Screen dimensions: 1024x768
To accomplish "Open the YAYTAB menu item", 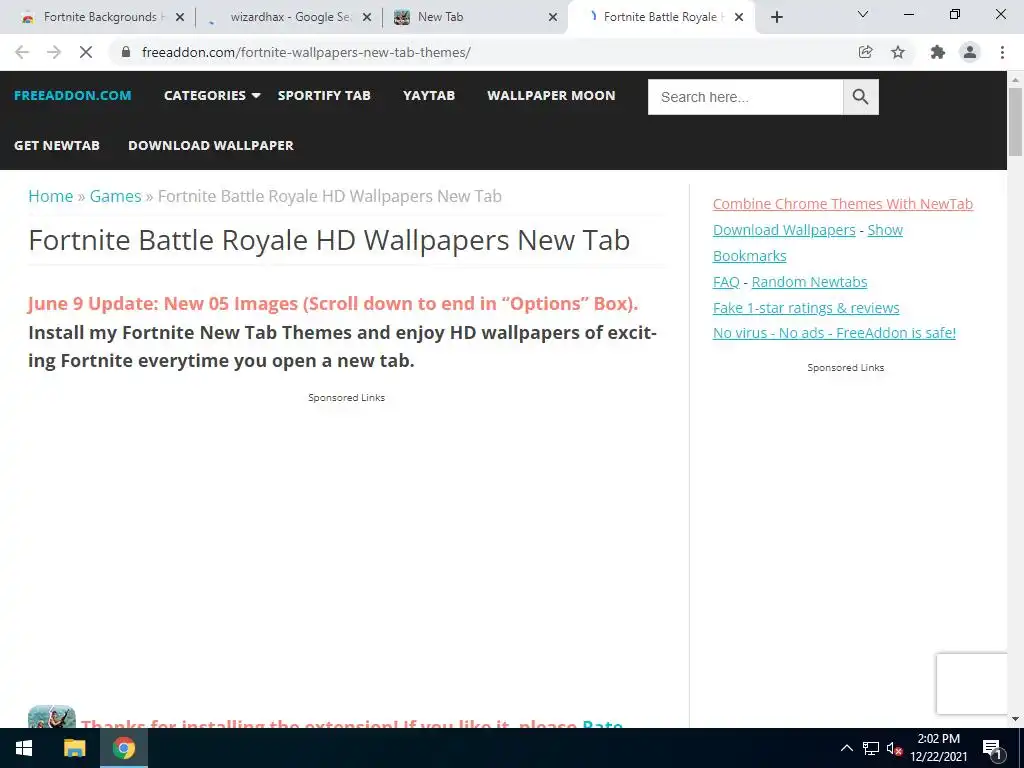I will pos(429,95).
